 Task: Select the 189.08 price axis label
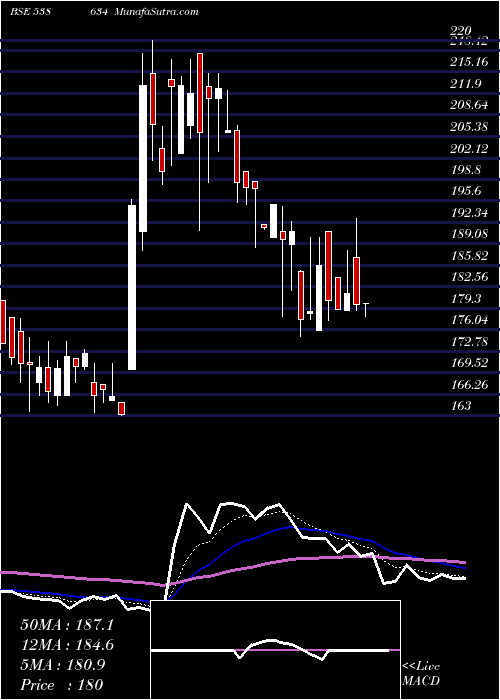[469, 233]
